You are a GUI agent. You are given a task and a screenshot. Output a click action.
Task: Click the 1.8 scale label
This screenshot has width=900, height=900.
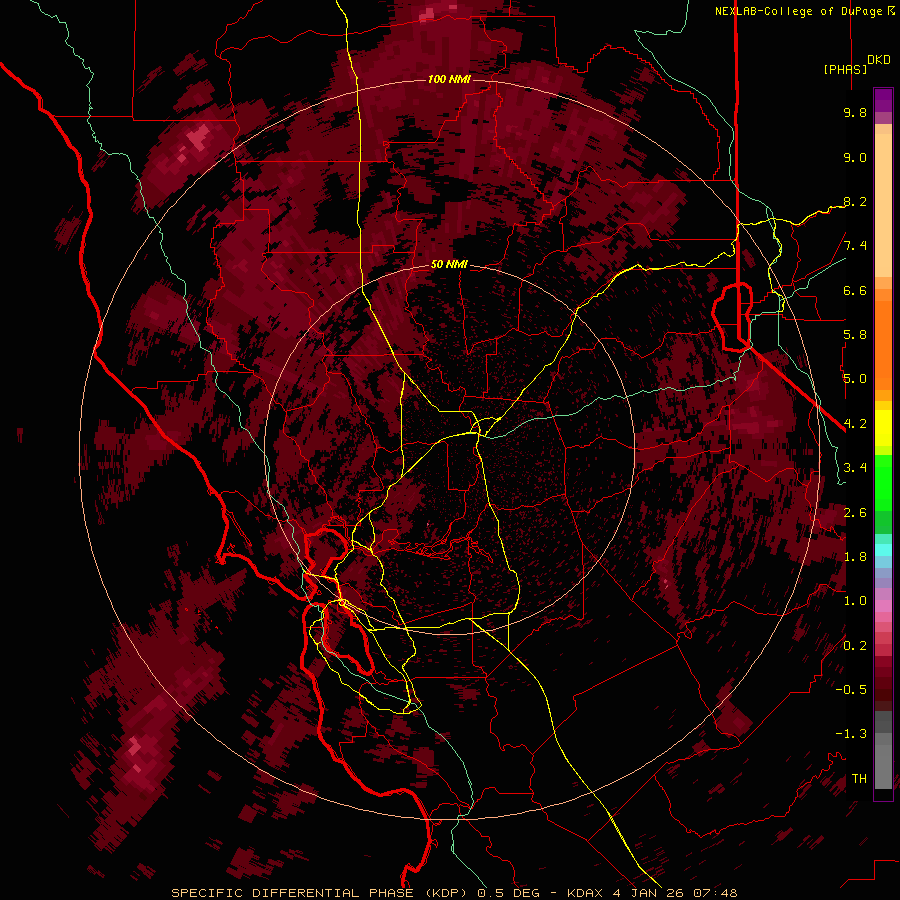tap(855, 557)
